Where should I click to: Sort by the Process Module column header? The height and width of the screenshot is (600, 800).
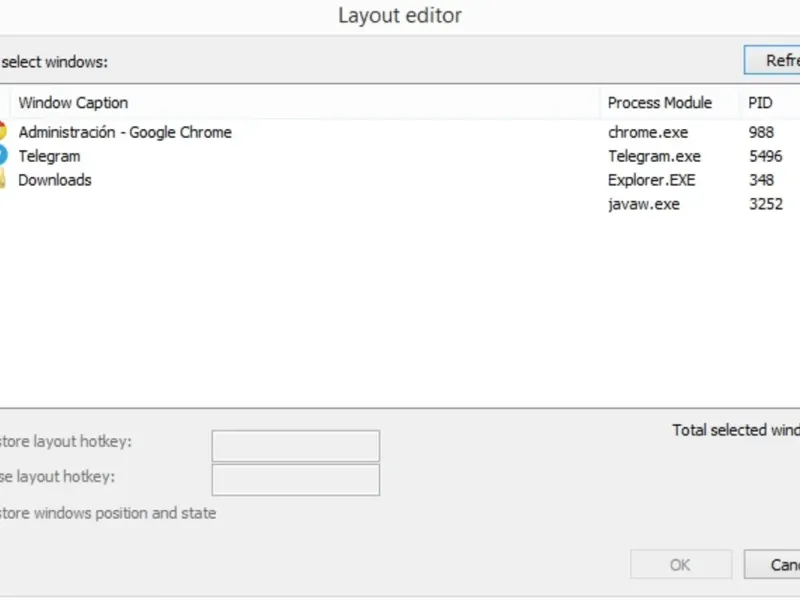(x=659, y=103)
